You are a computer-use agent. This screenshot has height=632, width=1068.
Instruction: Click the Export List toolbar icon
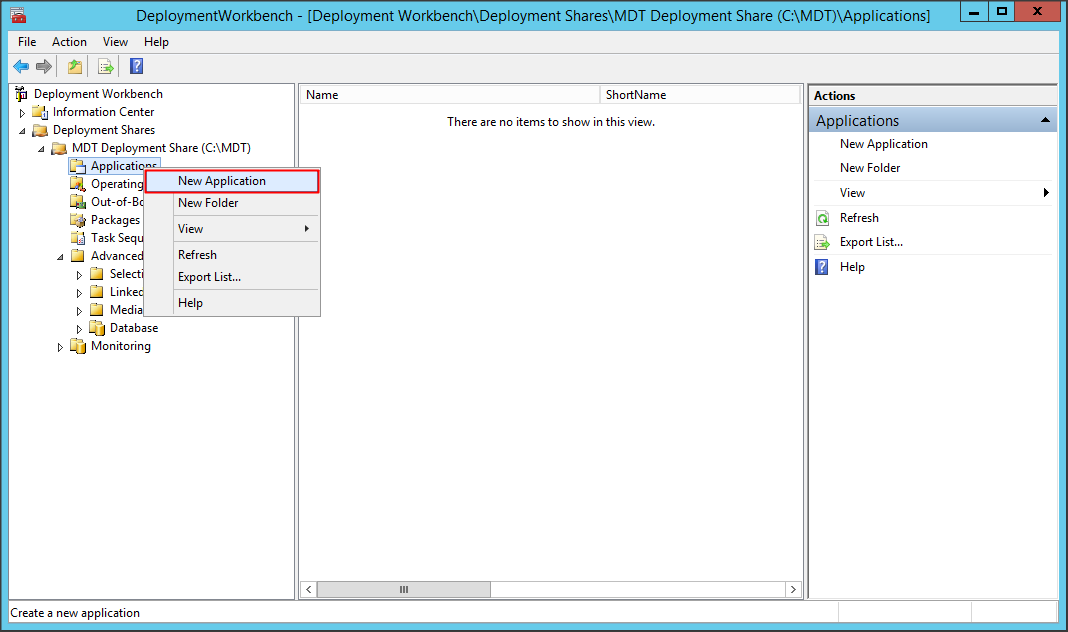tap(106, 67)
